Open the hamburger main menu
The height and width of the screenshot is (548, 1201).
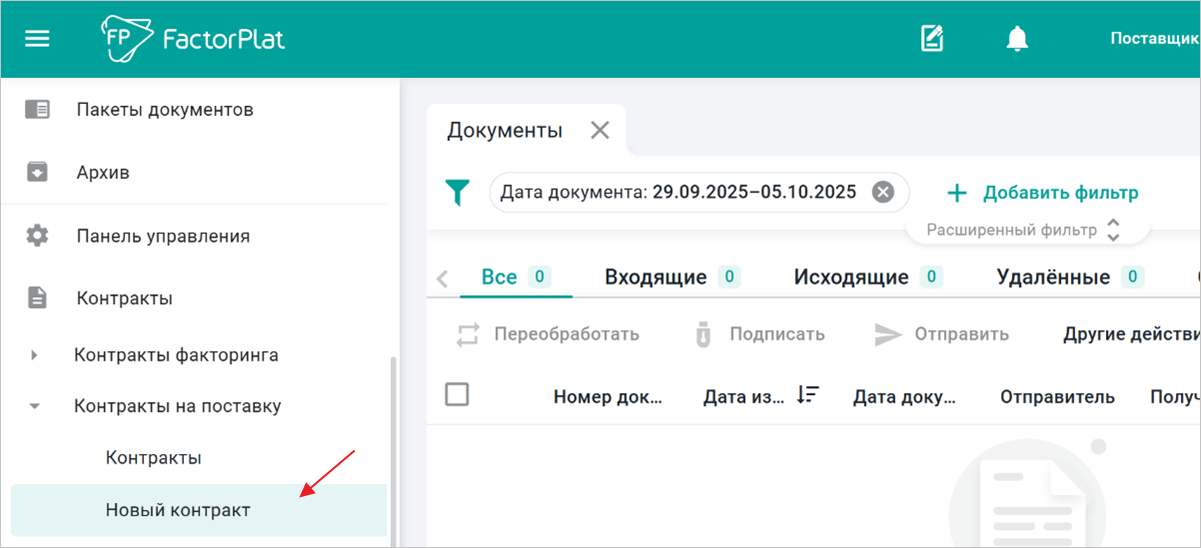click(37, 39)
